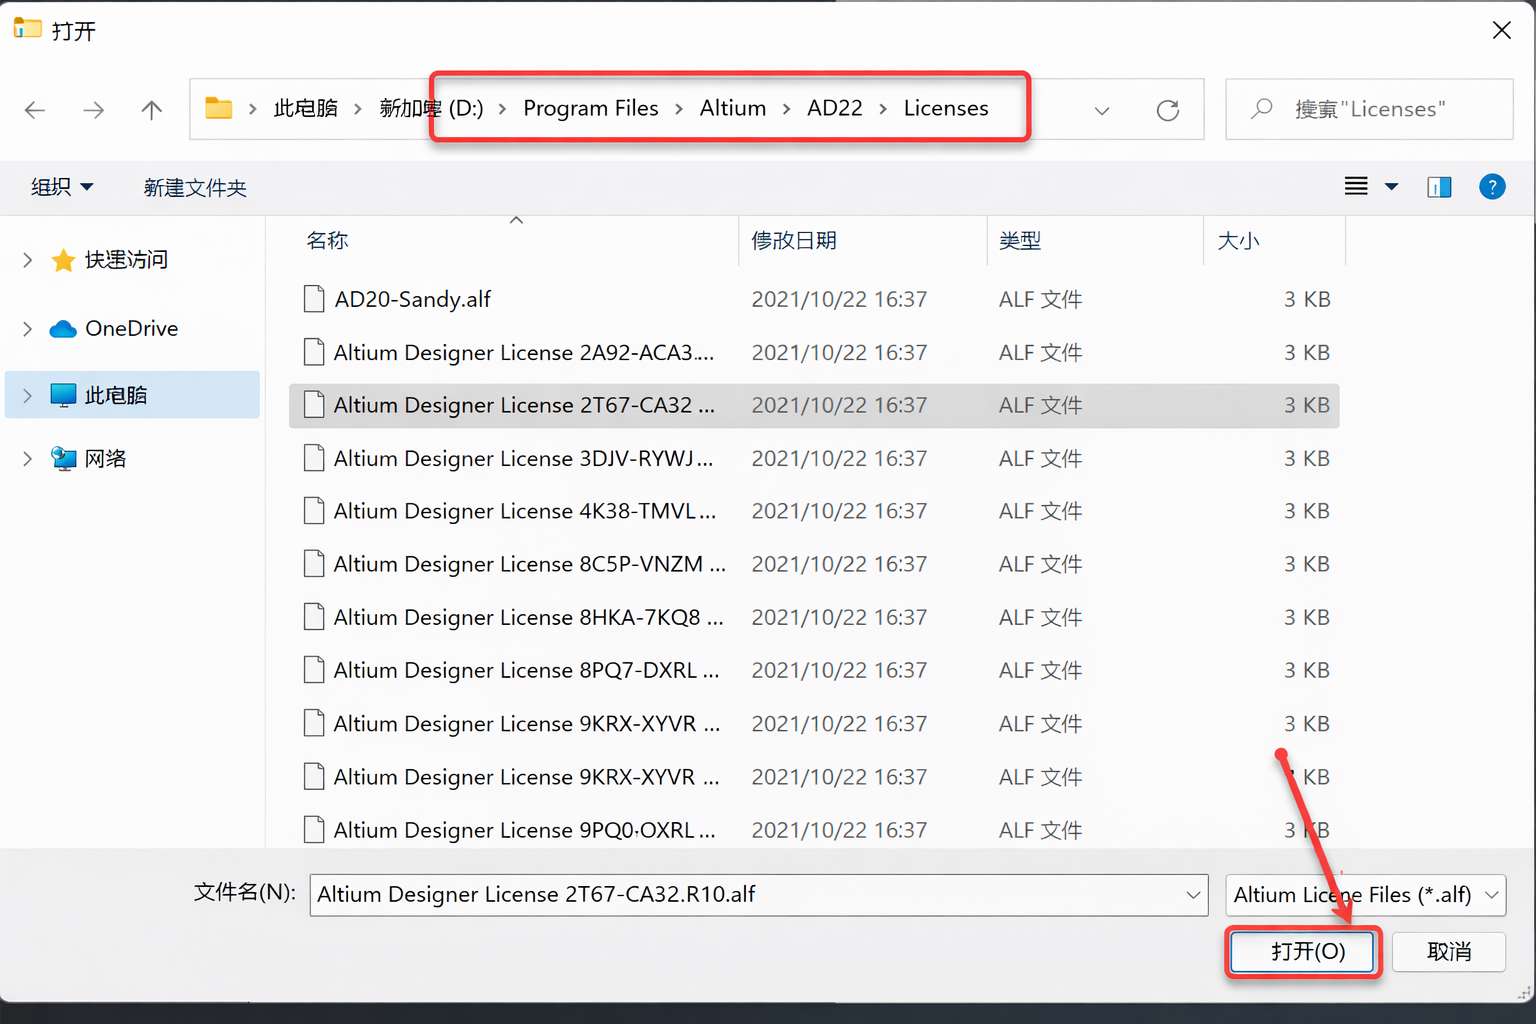
Task: Navigate to 此电脑 in the breadcrumb
Action: pos(306,108)
